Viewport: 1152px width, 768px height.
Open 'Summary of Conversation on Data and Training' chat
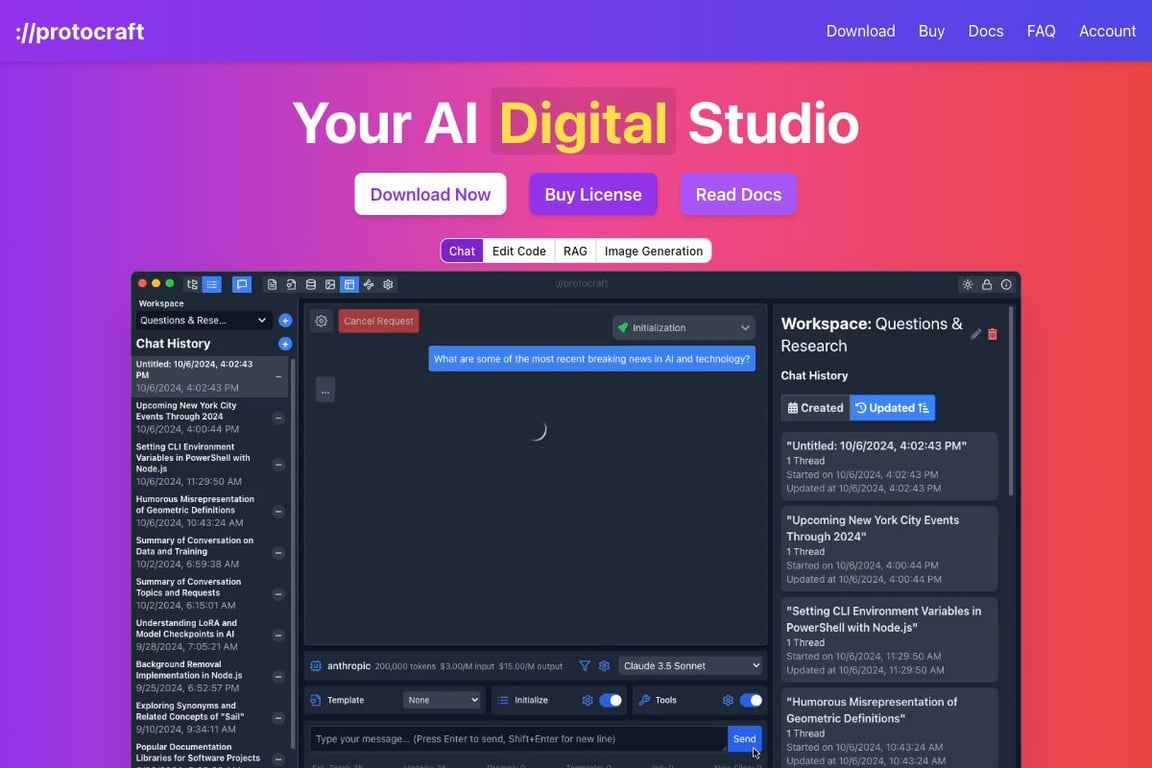[x=209, y=552]
